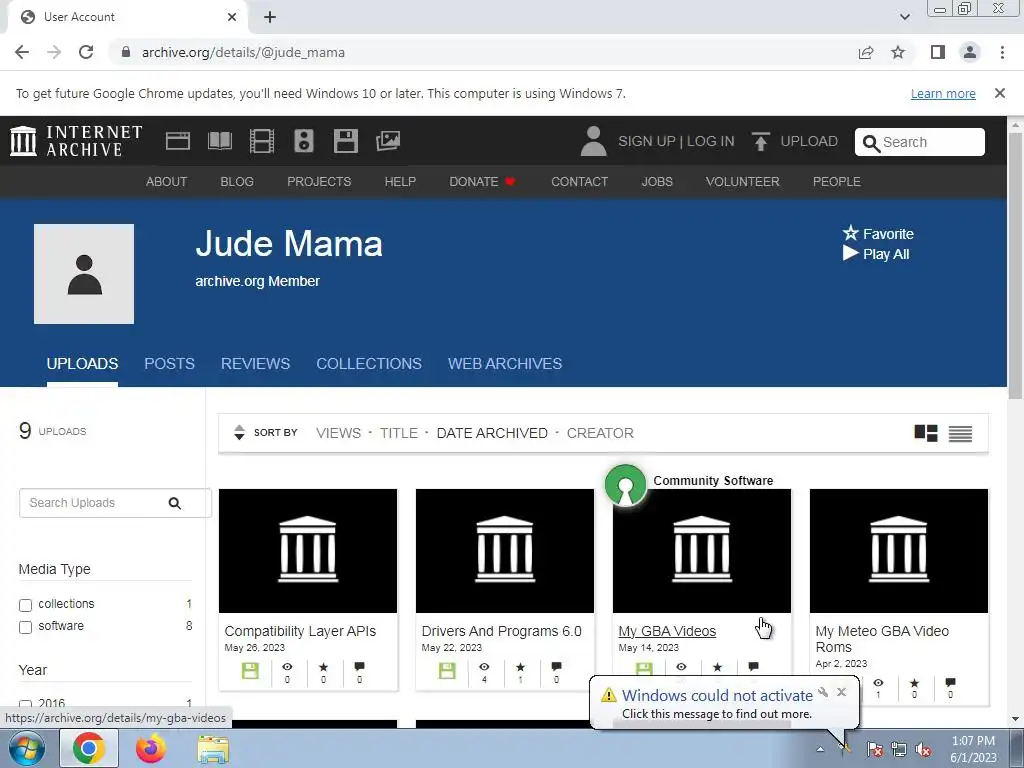Sort uploads by Views
Viewport: 1024px width, 768px height.
(338, 433)
